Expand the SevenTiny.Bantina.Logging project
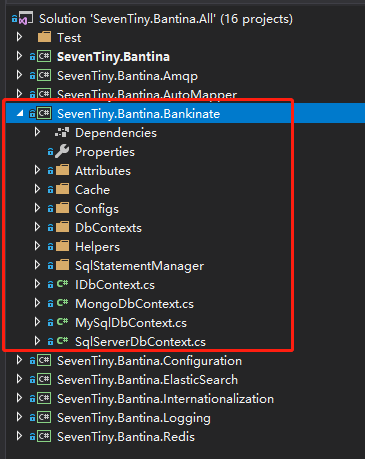This screenshot has width=365, height=459. click(19, 417)
